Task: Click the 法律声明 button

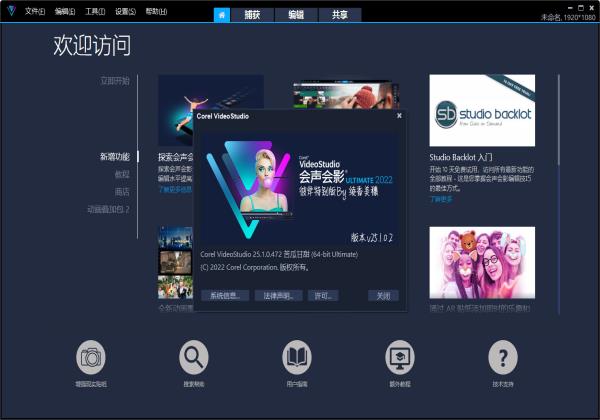Action: pos(279,295)
